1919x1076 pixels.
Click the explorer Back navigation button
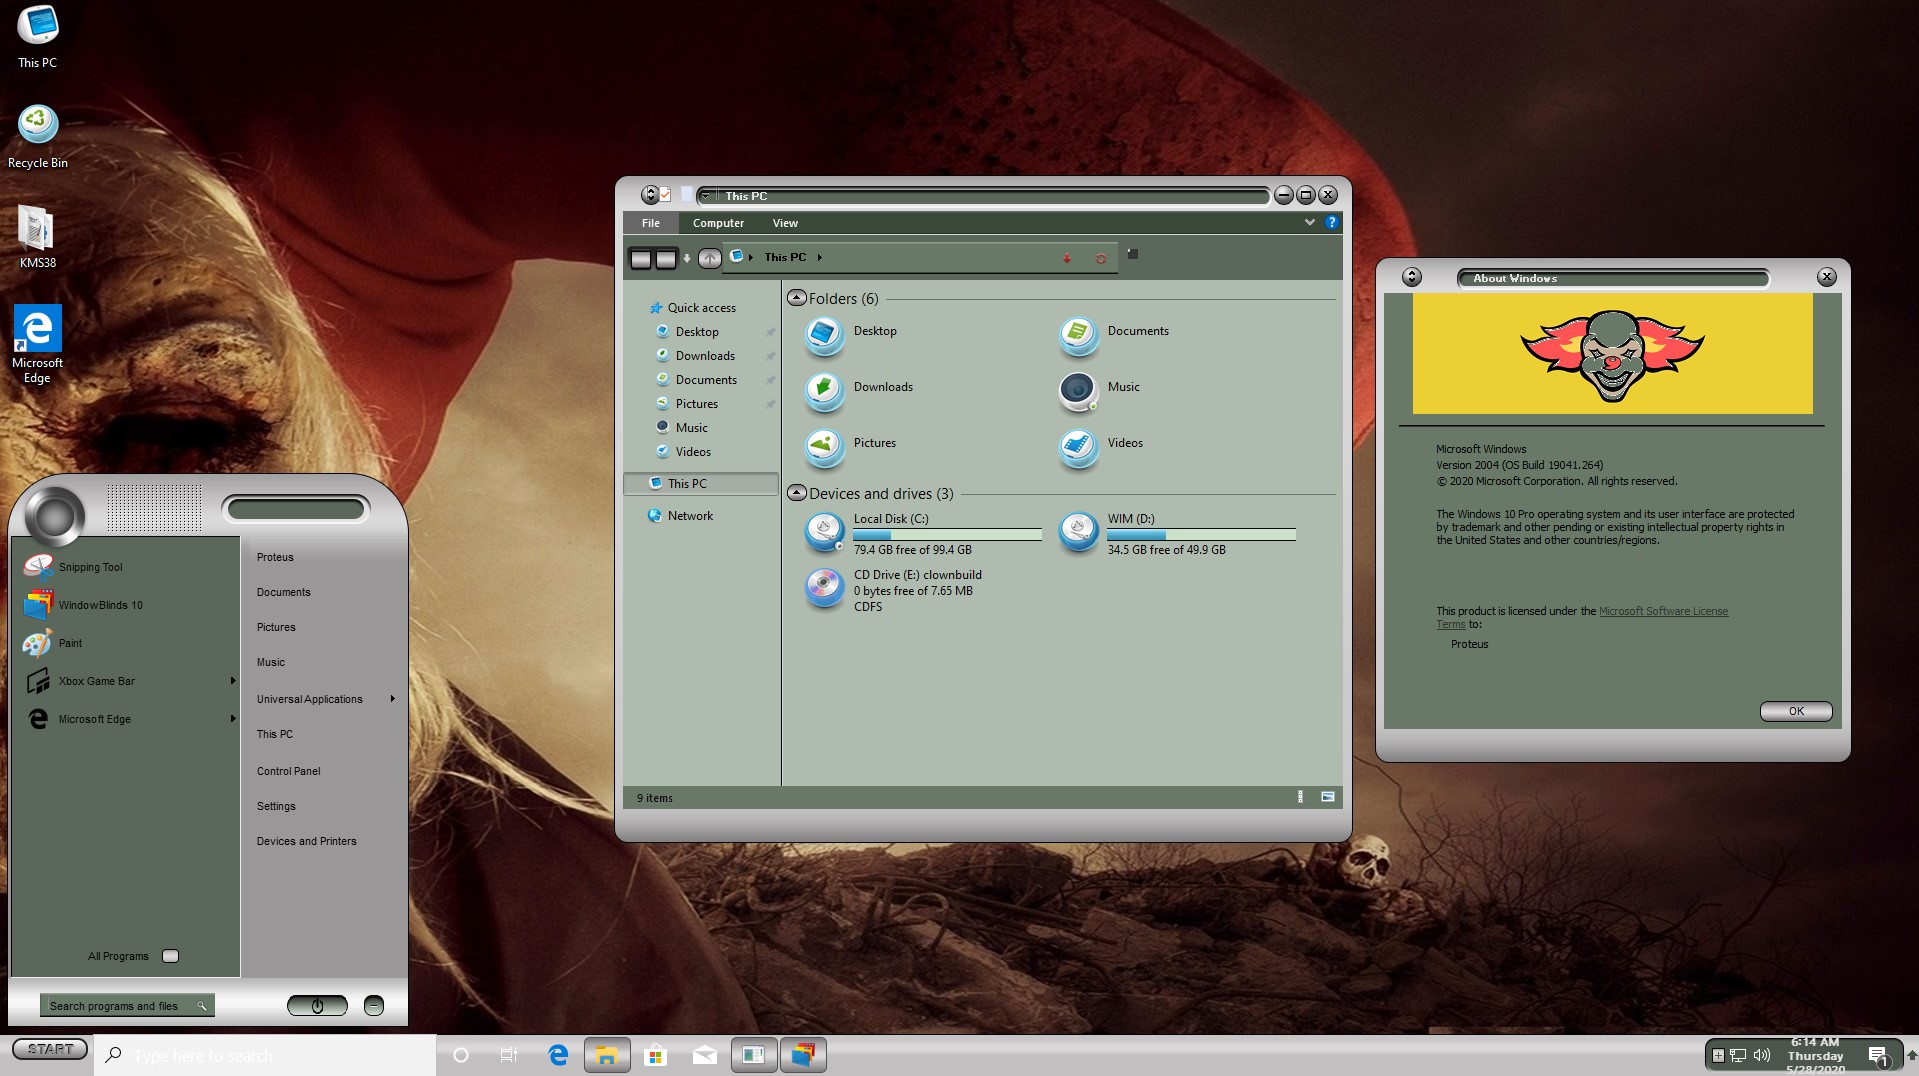[x=641, y=259]
